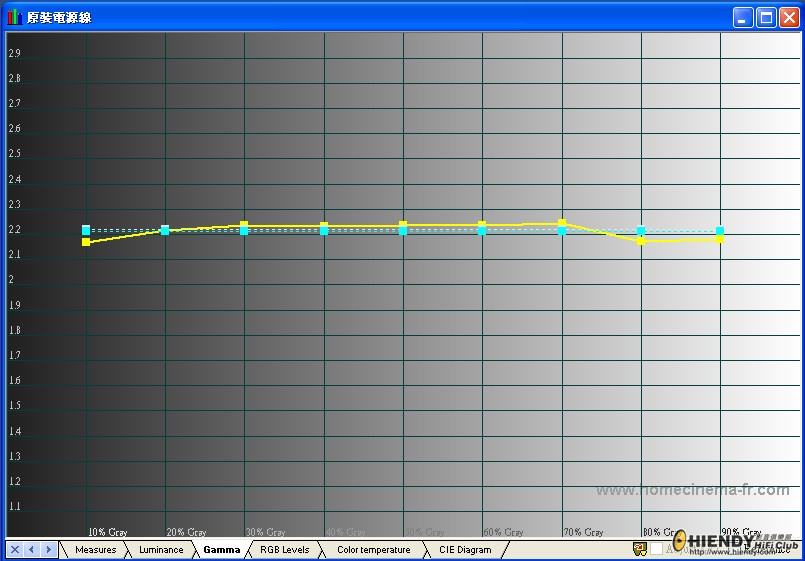Switch to the RGB Levels tab
The height and width of the screenshot is (561, 805).
pos(284,550)
